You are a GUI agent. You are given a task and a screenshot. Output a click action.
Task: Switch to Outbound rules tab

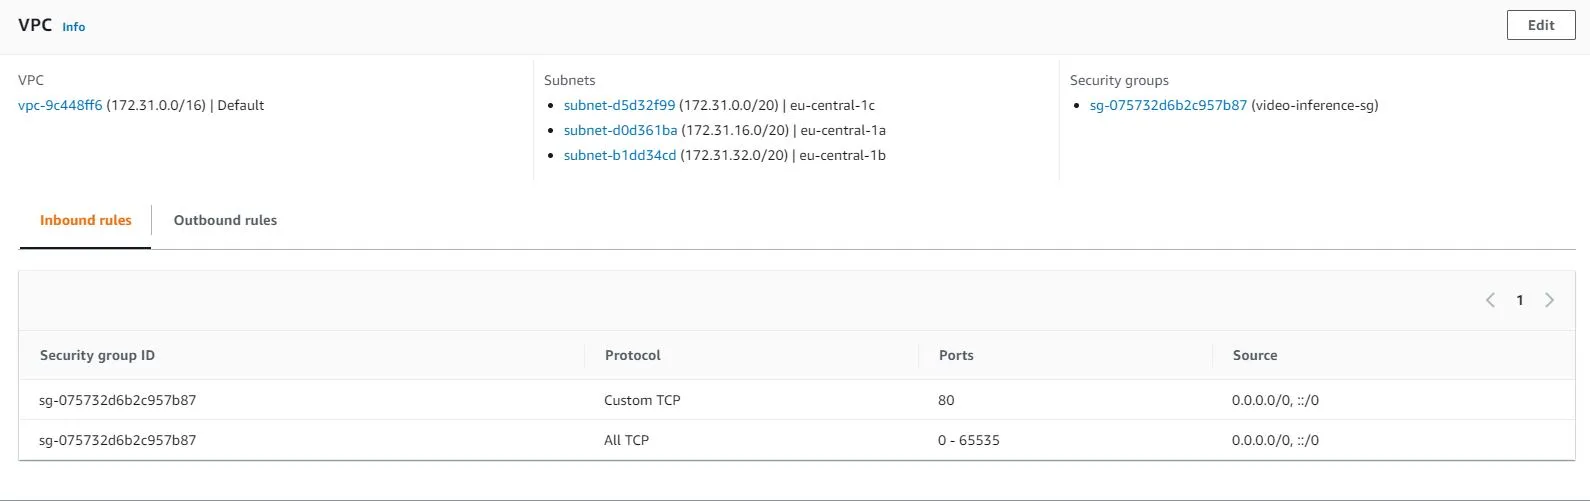(x=225, y=220)
